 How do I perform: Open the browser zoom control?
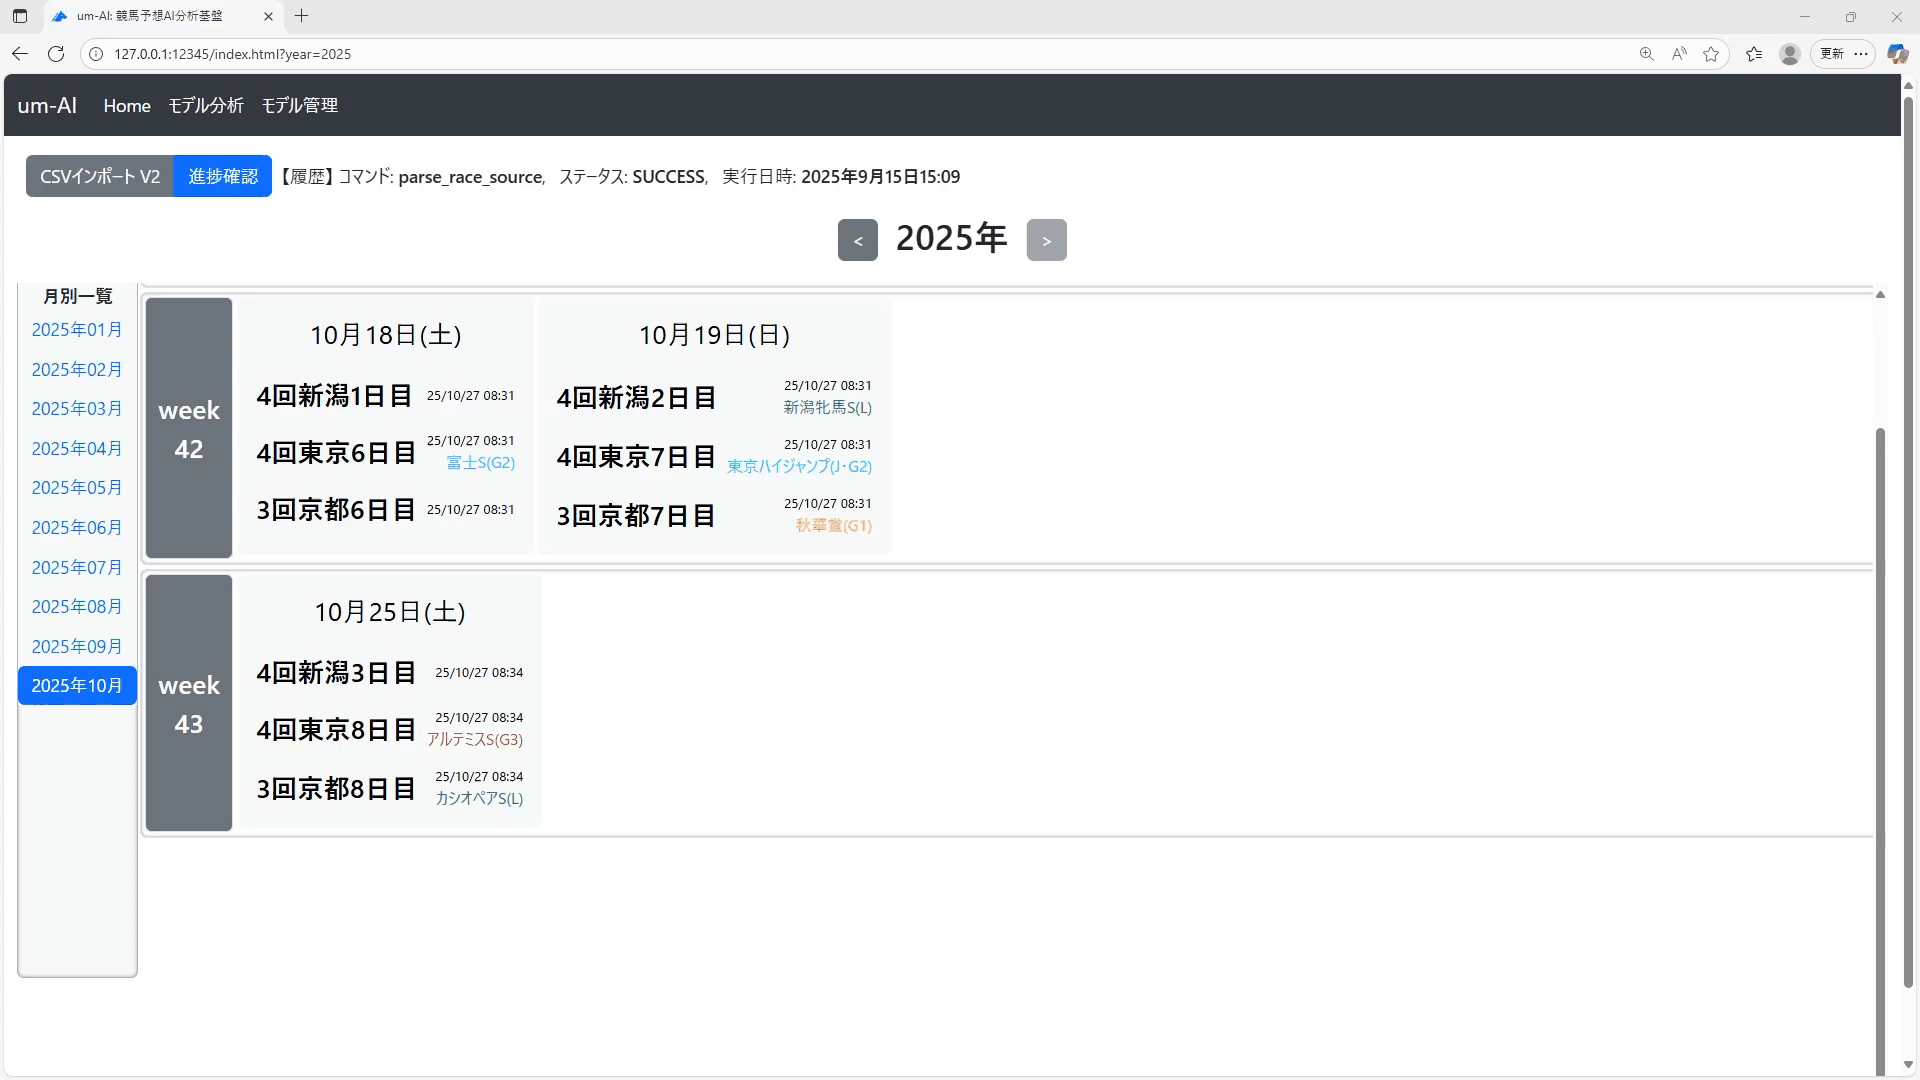1646,54
